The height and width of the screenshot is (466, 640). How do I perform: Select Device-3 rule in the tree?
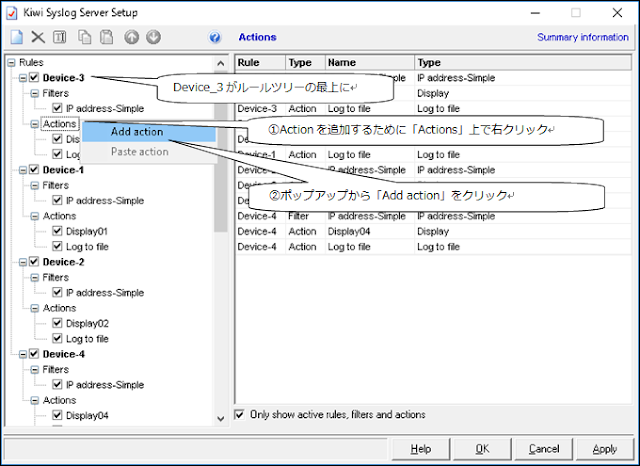click(63, 78)
